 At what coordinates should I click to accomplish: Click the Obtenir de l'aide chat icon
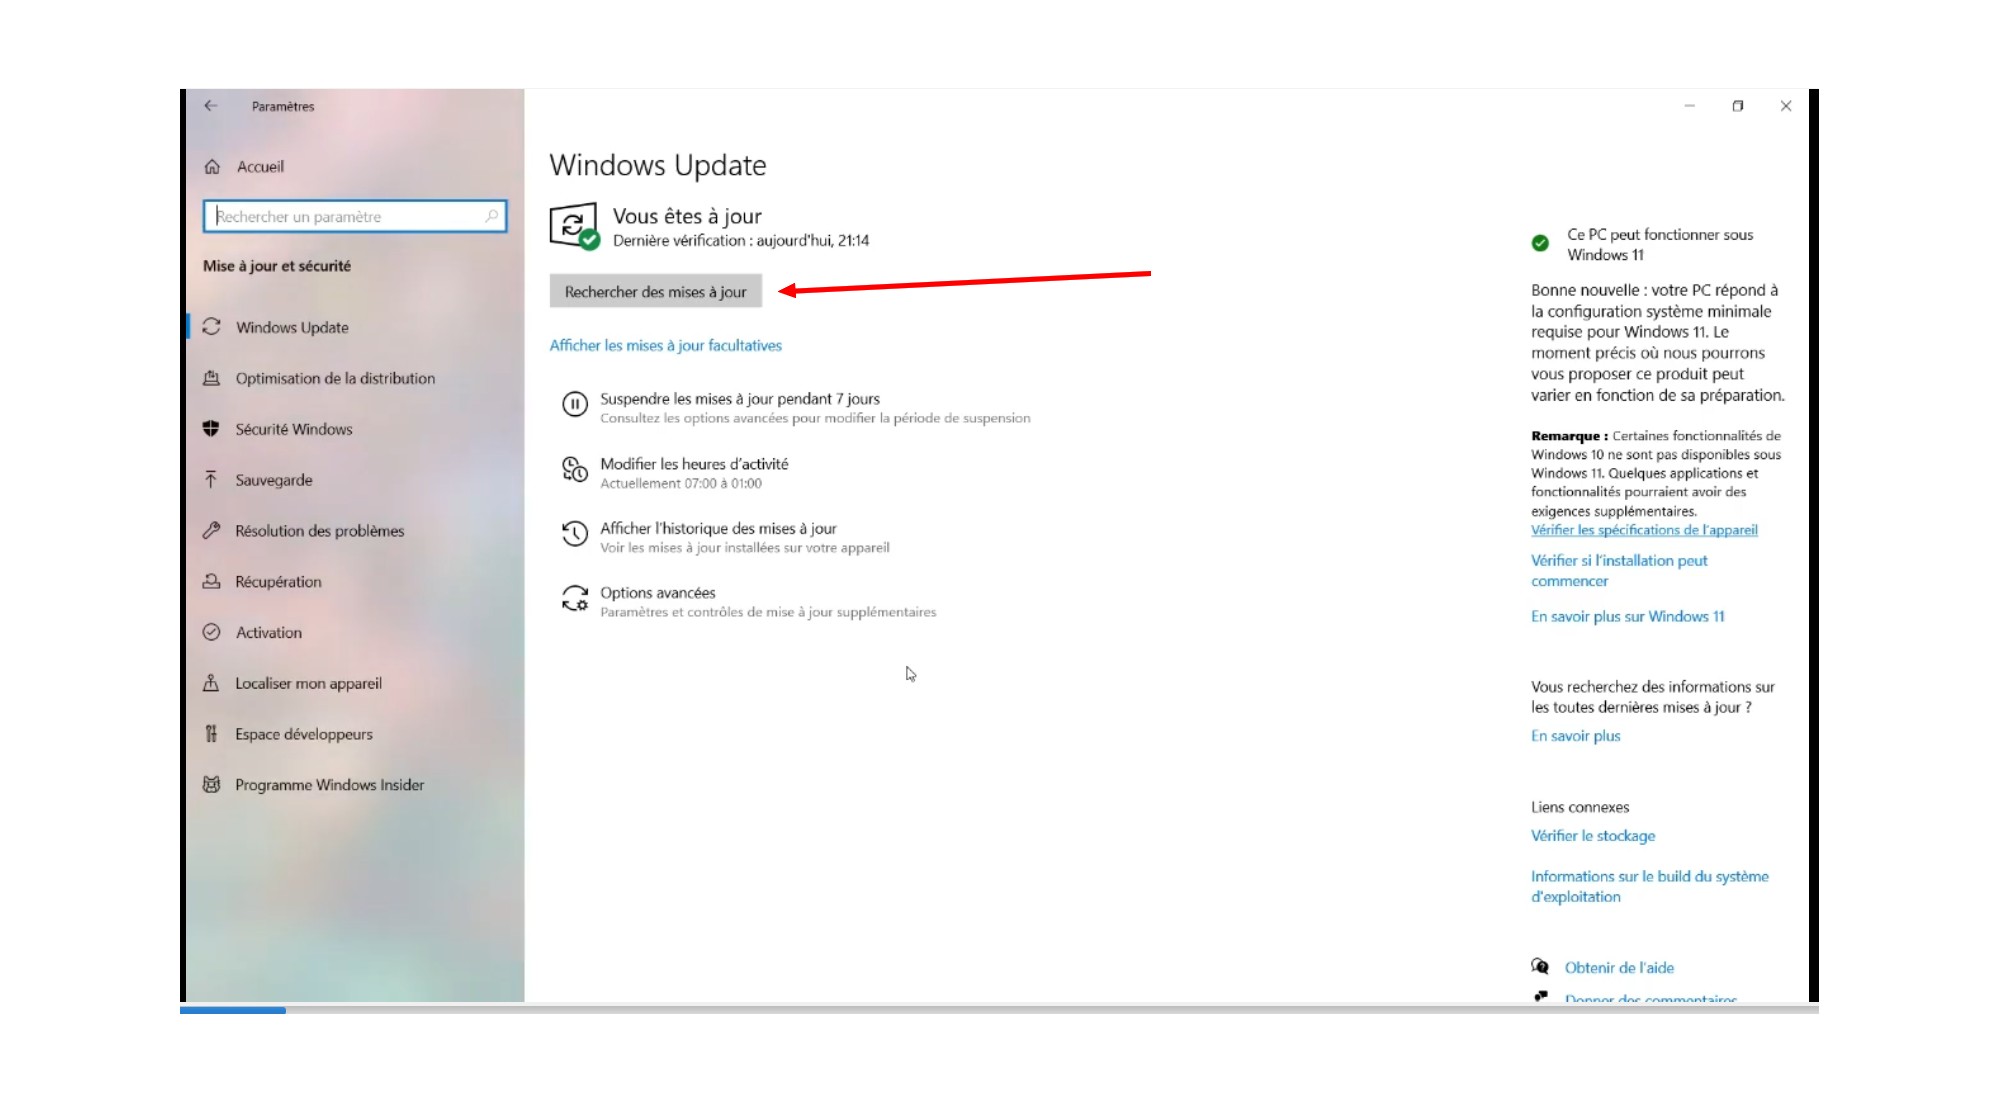[x=1540, y=966]
